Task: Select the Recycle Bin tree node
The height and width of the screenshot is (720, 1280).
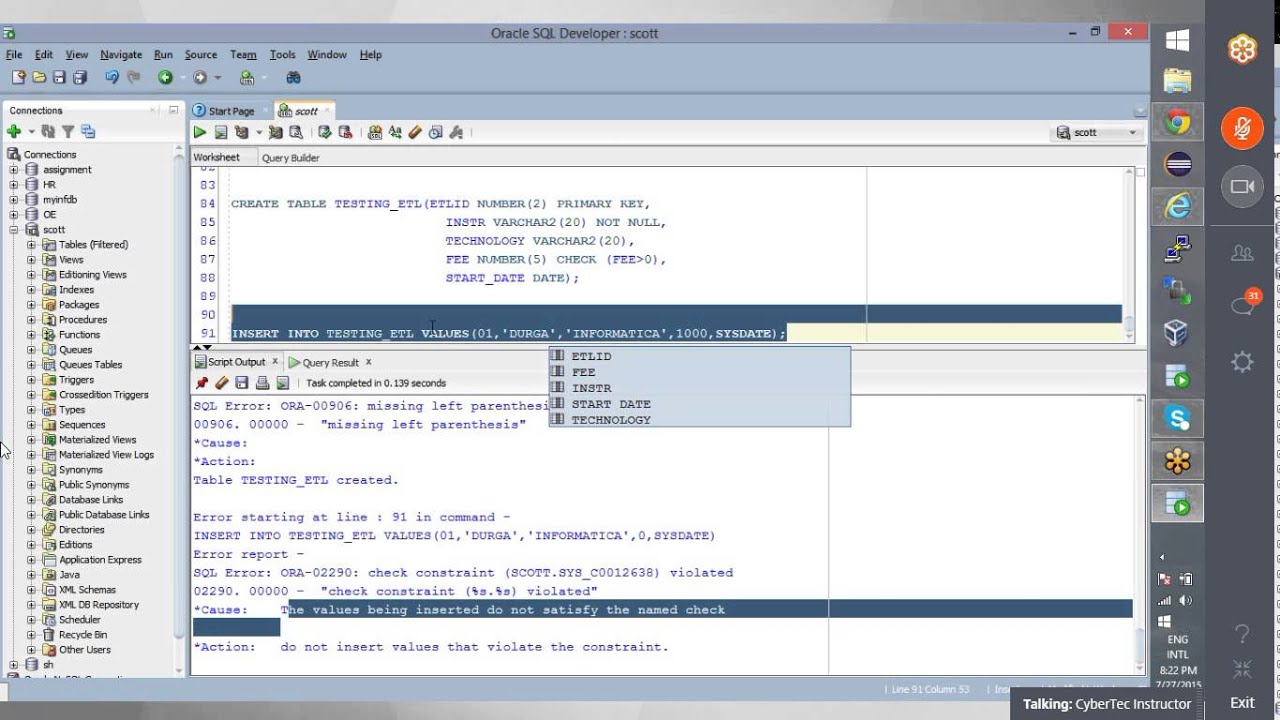Action: click(x=83, y=635)
